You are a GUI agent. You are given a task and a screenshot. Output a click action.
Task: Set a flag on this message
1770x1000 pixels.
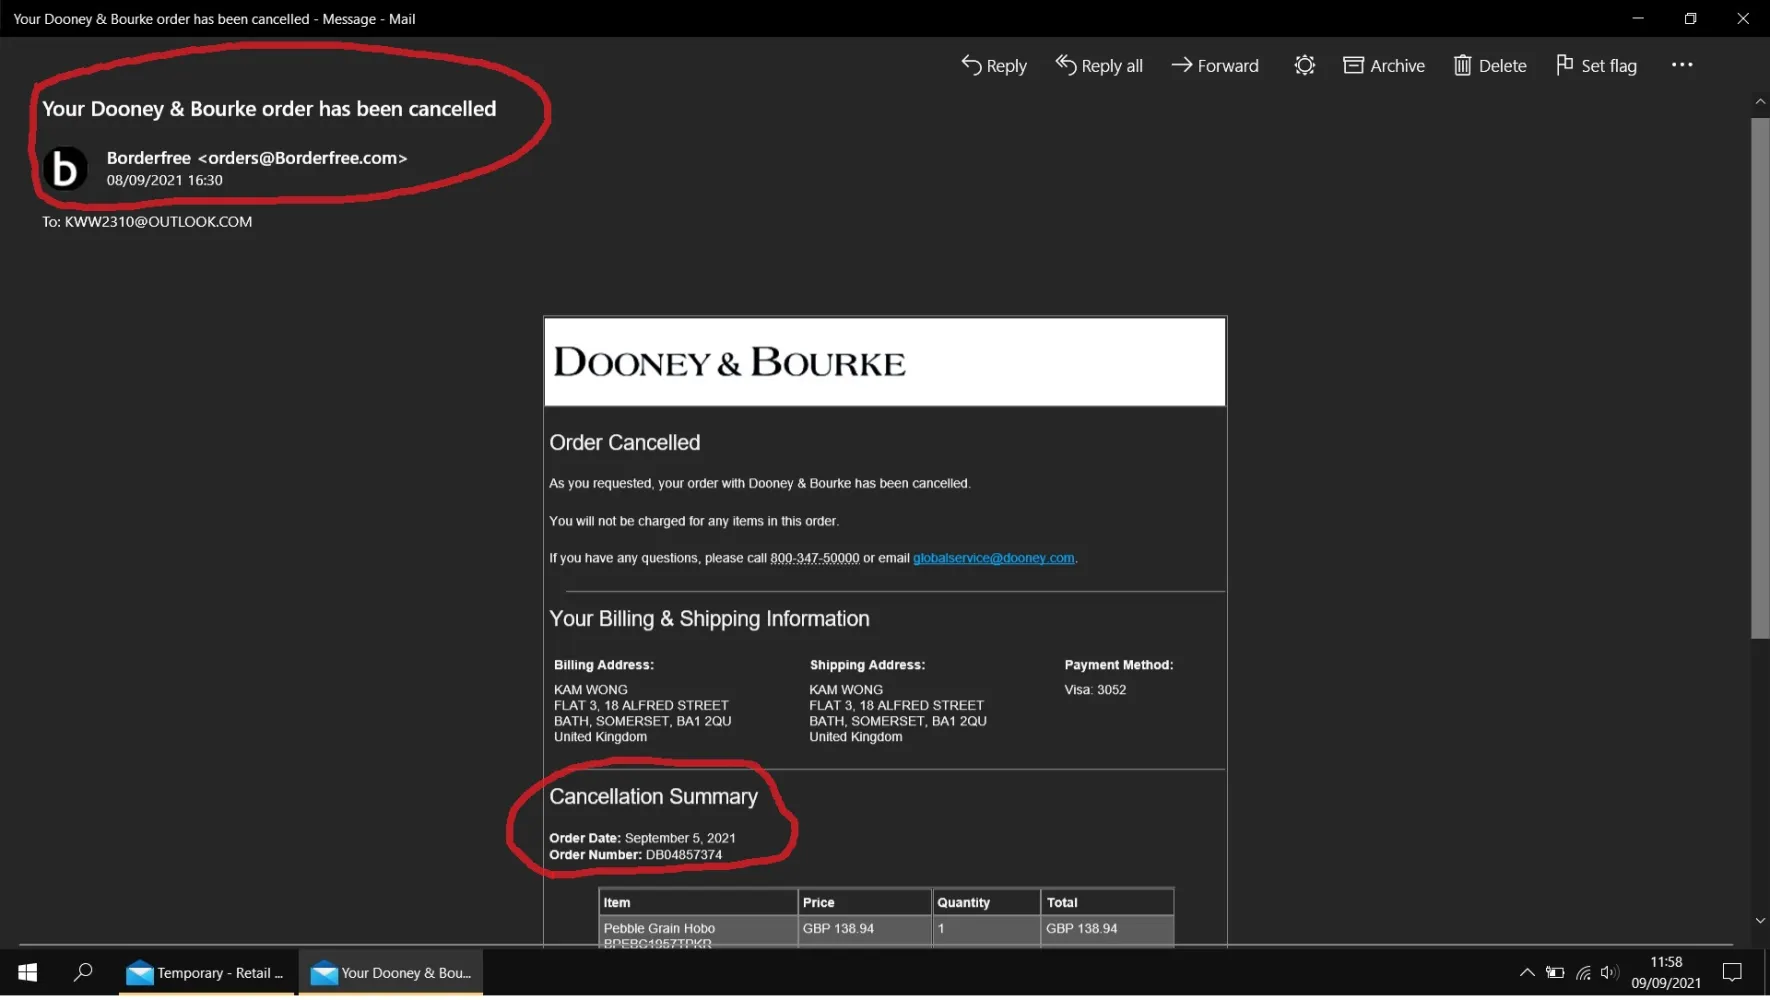point(1596,66)
